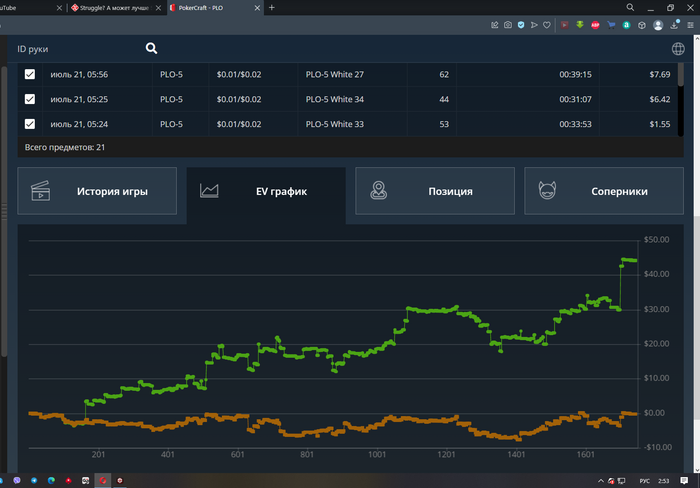Screen dimensions: 700x488
Task: Switch to the Struggle browser tab
Action: click(x=110, y=7)
